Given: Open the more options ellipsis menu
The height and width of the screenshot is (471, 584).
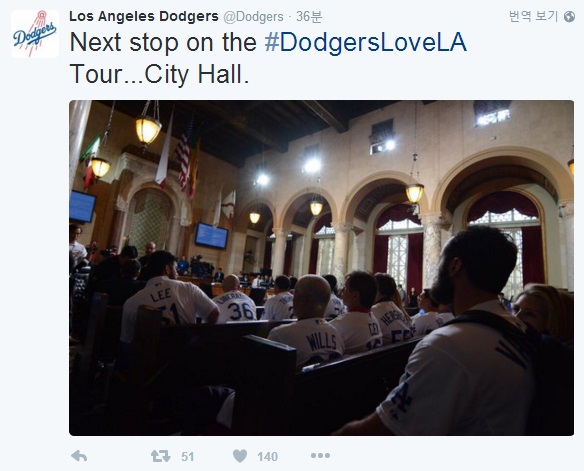Looking at the screenshot, I should tap(320, 455).
